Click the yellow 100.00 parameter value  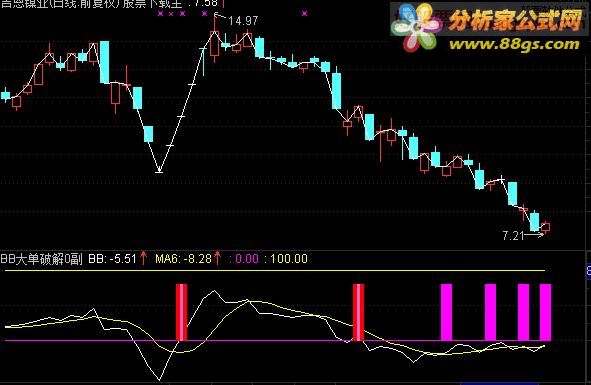[x=289, y=259]
